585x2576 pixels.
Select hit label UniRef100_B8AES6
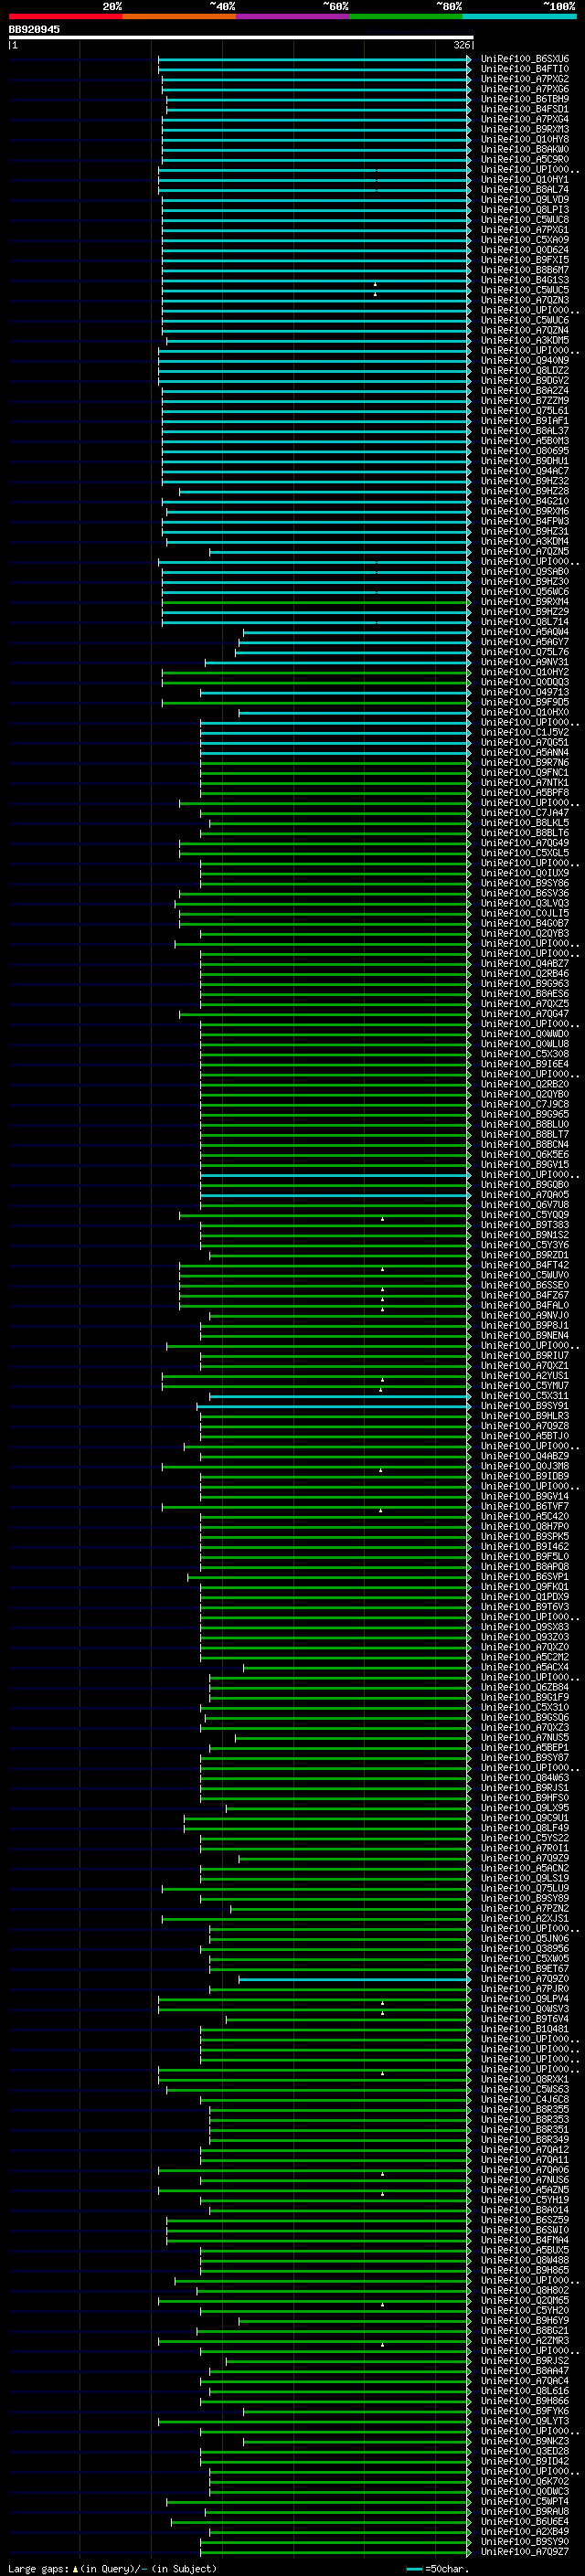525,993
